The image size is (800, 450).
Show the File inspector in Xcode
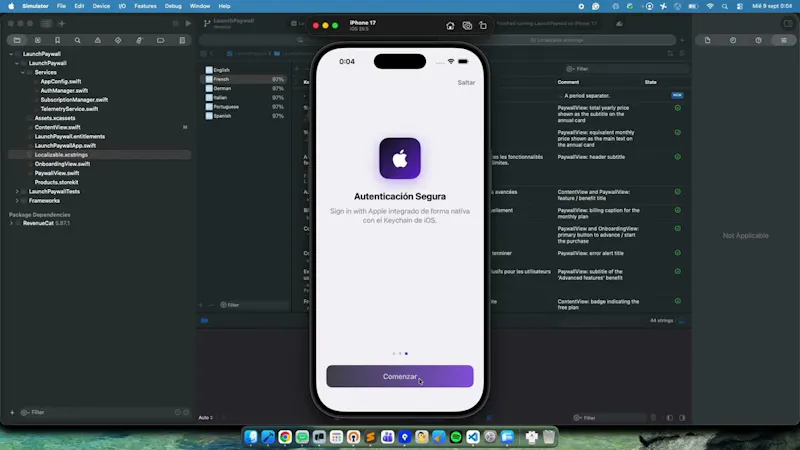(707, 40)
